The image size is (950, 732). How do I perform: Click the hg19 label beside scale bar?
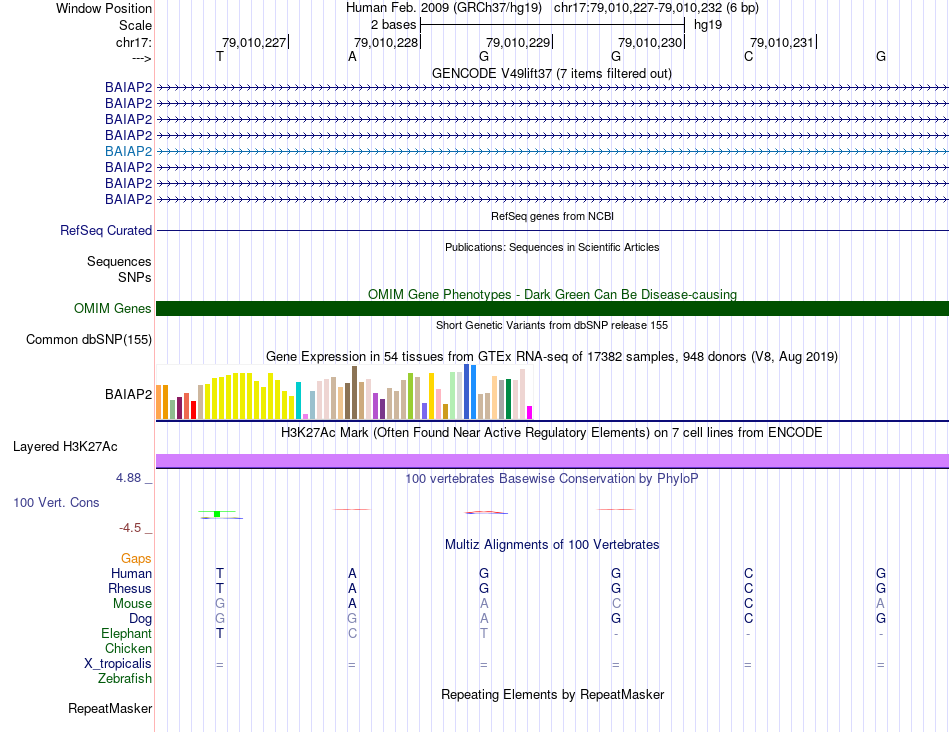708,25
